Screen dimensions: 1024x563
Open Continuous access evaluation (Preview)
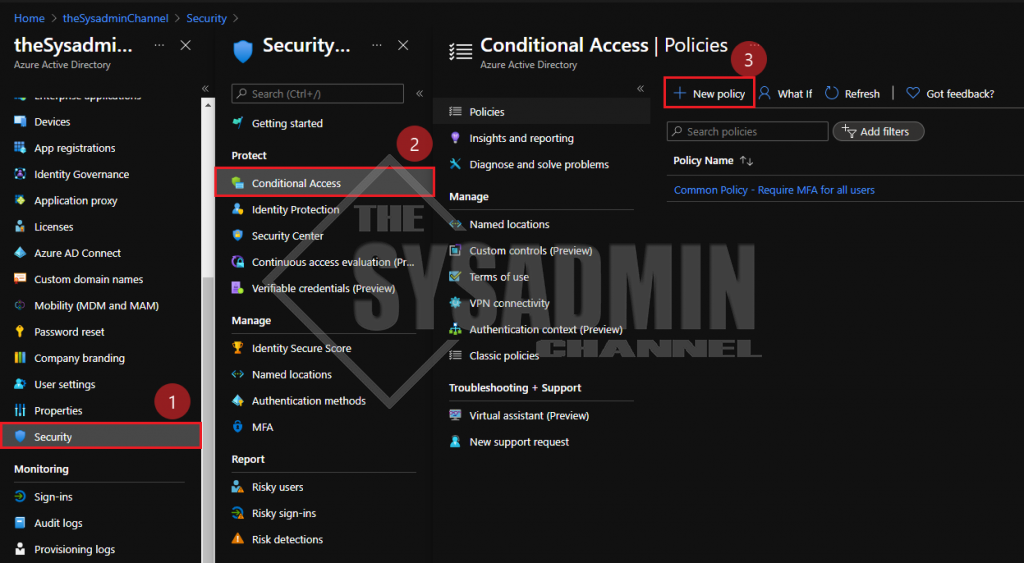click(x=333, y=262)
